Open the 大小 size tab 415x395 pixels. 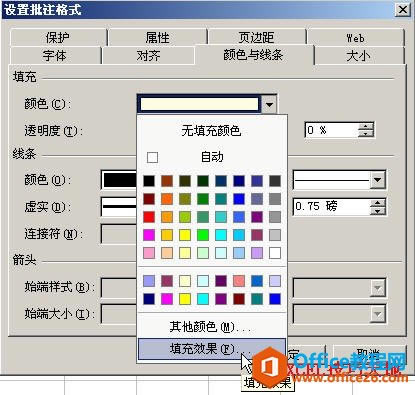[x=359, y=56]
